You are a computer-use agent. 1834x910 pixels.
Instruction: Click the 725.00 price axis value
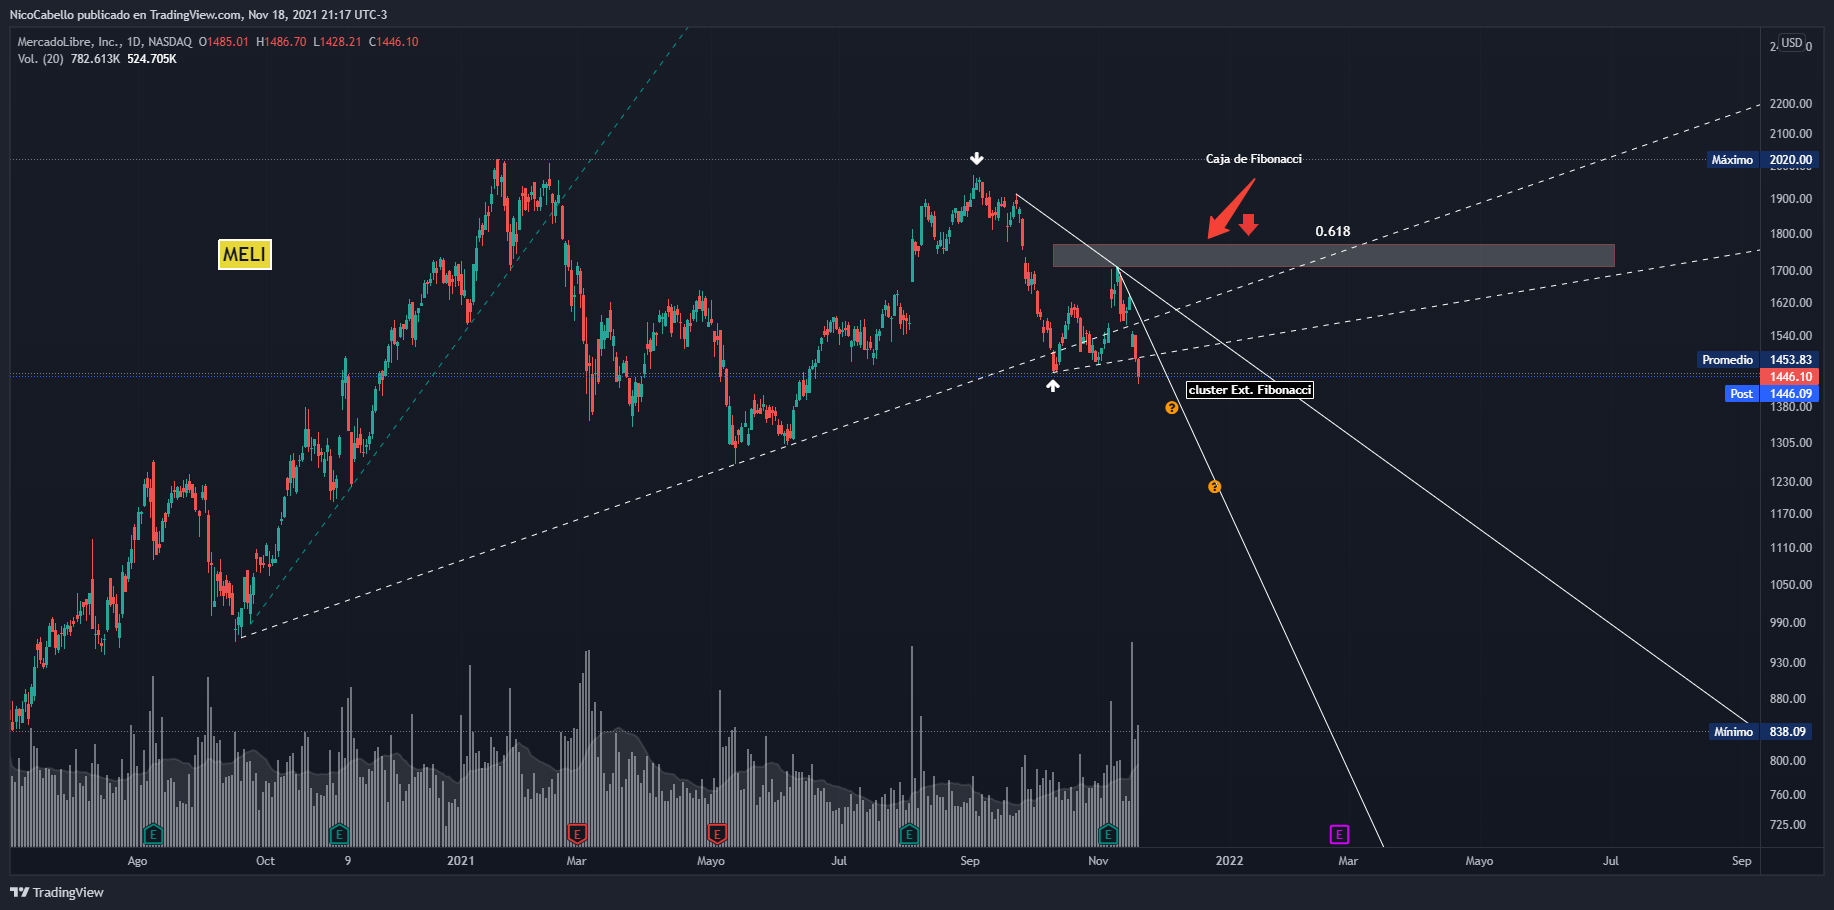click(1788, 825)
